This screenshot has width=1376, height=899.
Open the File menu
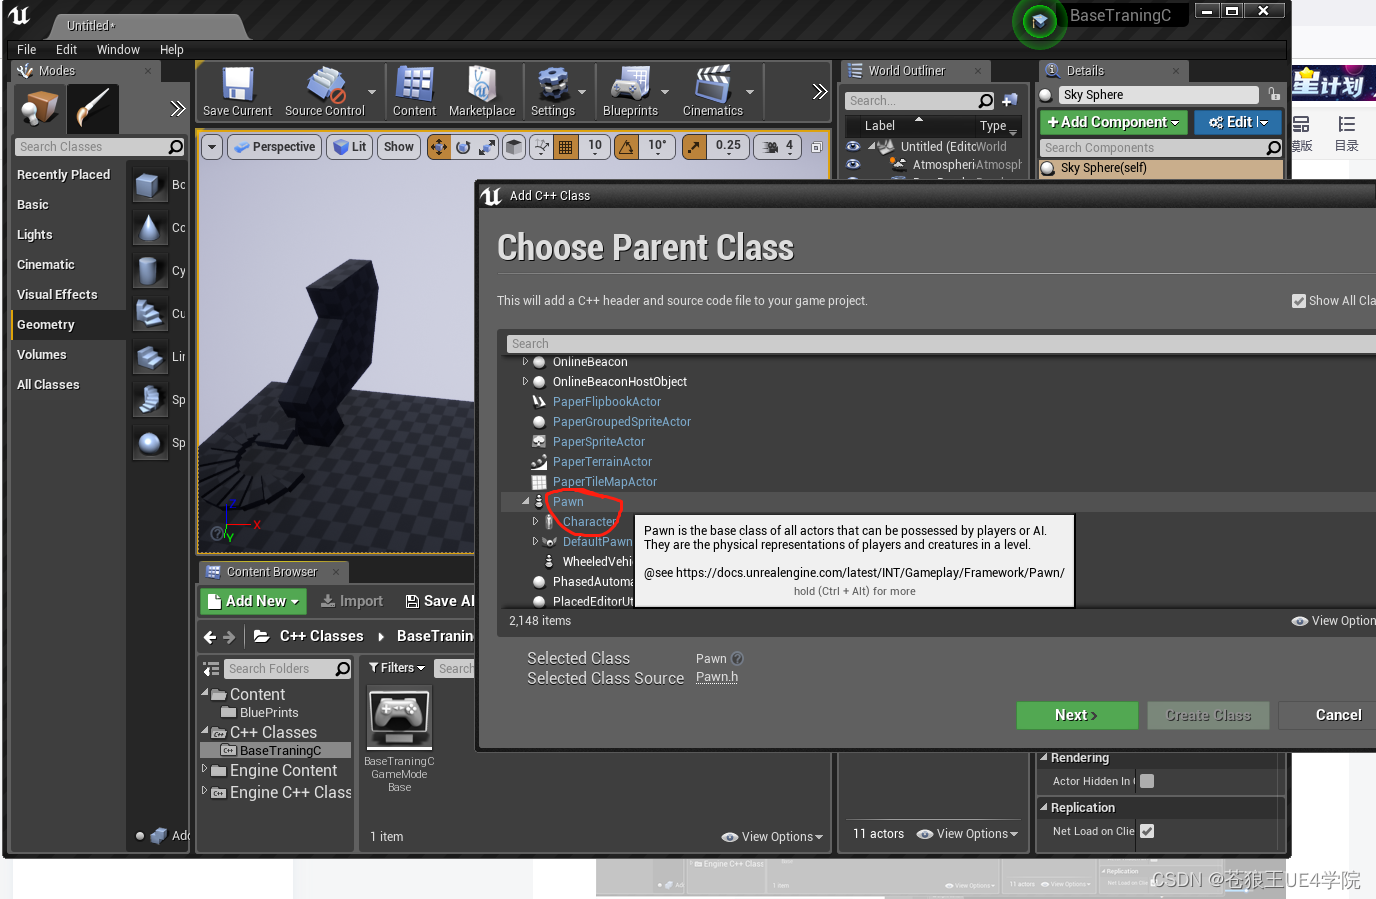27,50
